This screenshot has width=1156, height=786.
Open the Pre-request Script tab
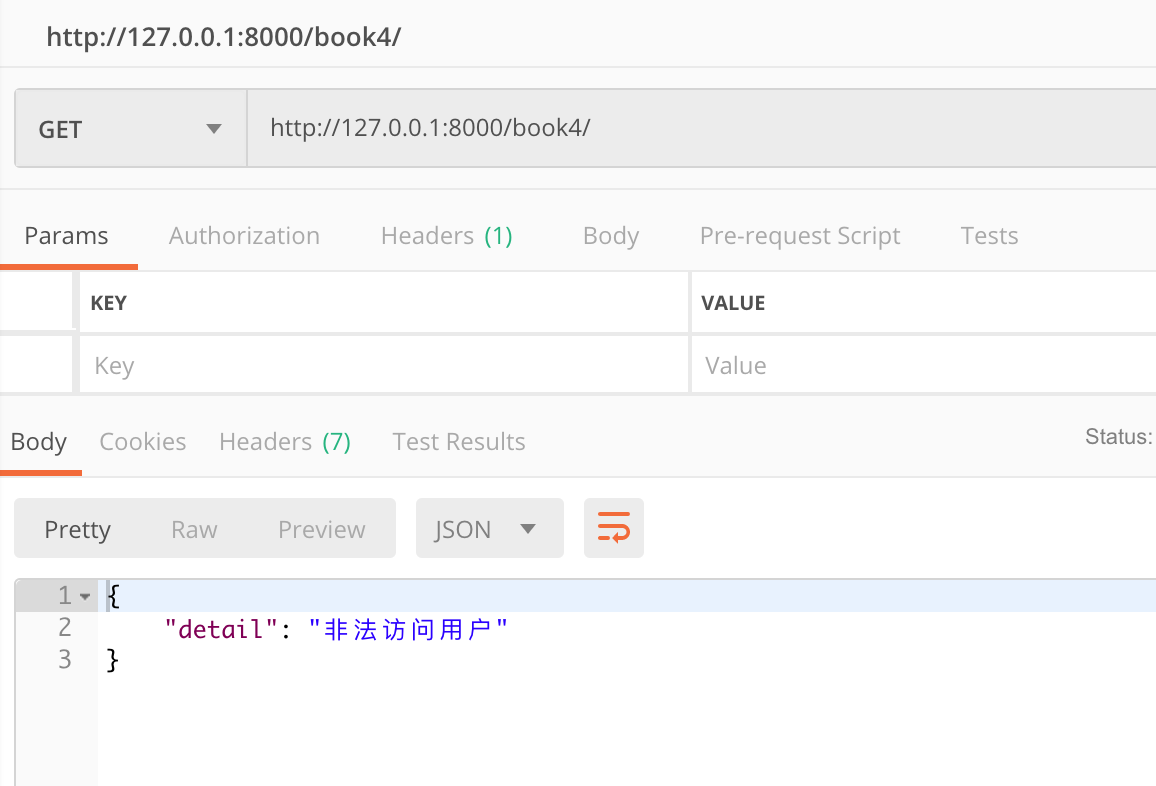[799, 236]
